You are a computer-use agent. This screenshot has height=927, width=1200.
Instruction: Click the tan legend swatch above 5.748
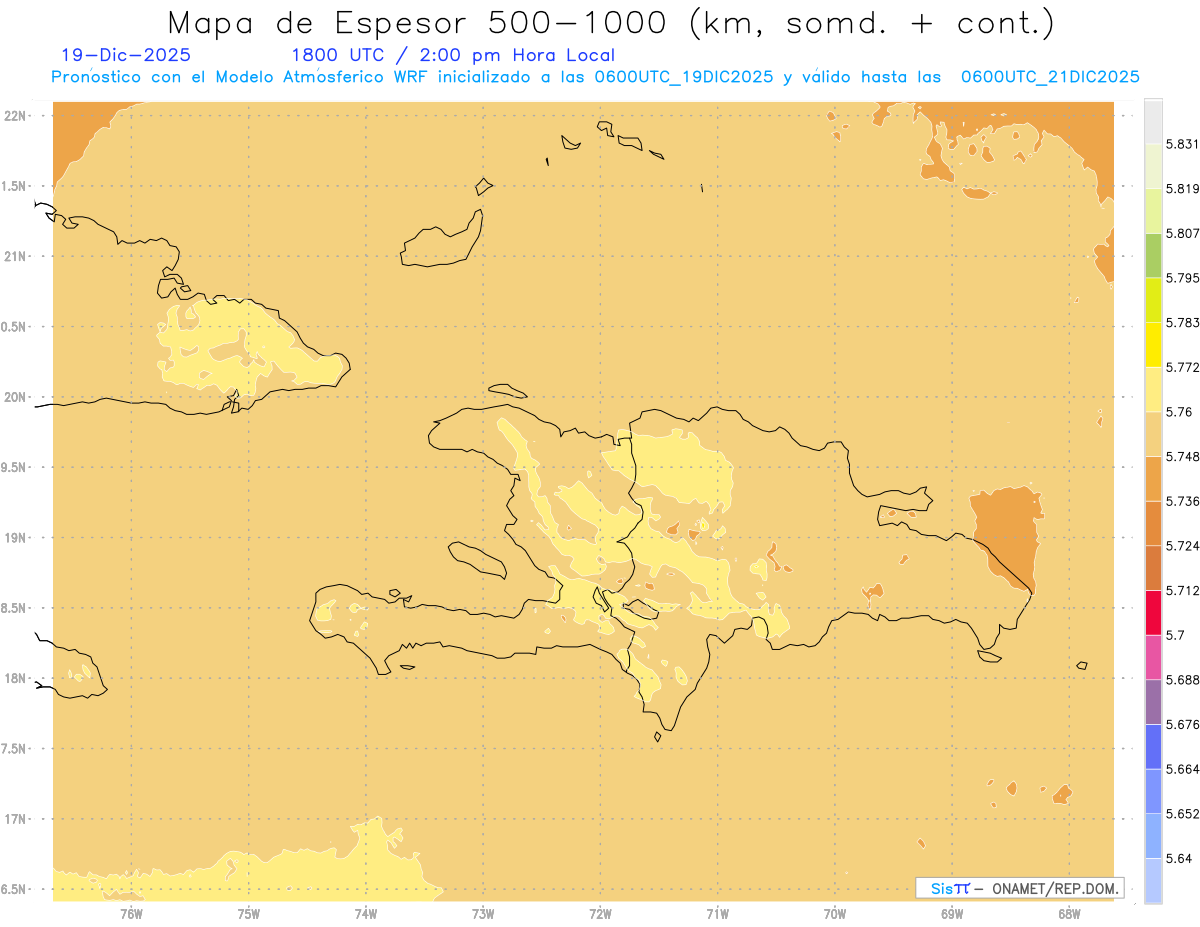click(x=1153, y=434)
